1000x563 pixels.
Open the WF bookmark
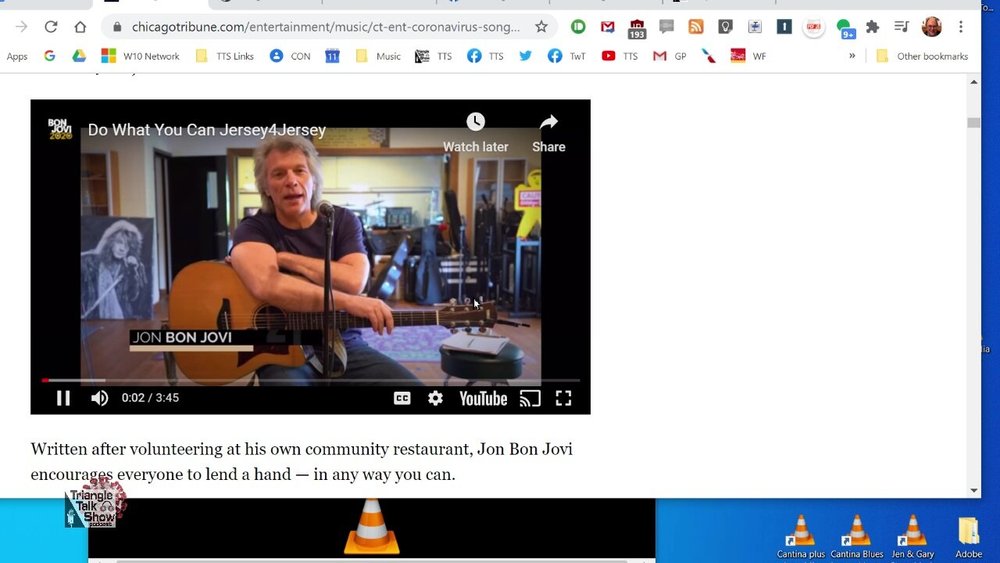coord(748,56)
